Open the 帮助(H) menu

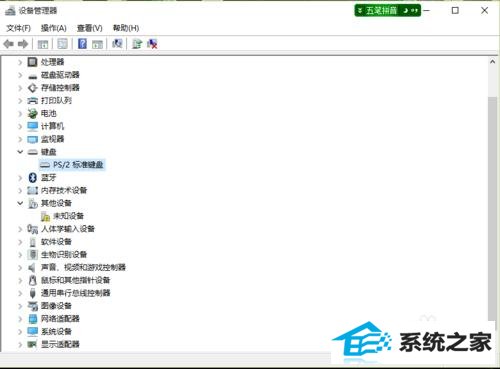[126, 28]
